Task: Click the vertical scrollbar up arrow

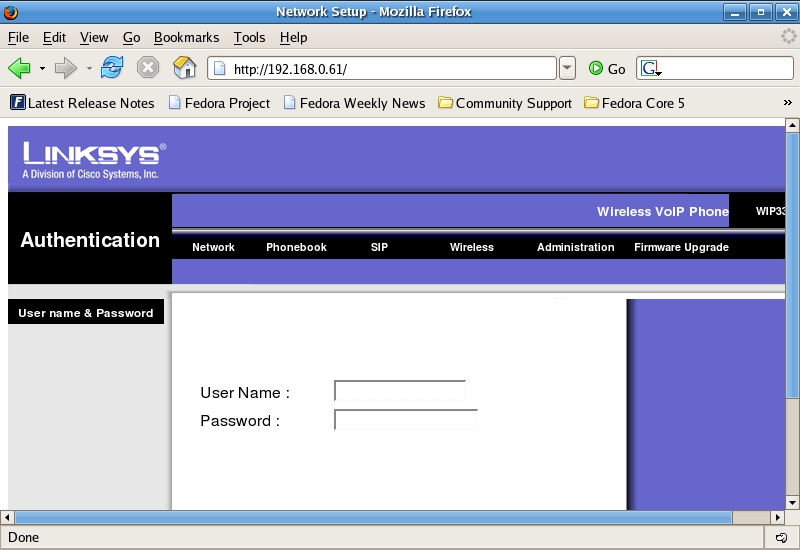Action: click(x=792, y=125)
